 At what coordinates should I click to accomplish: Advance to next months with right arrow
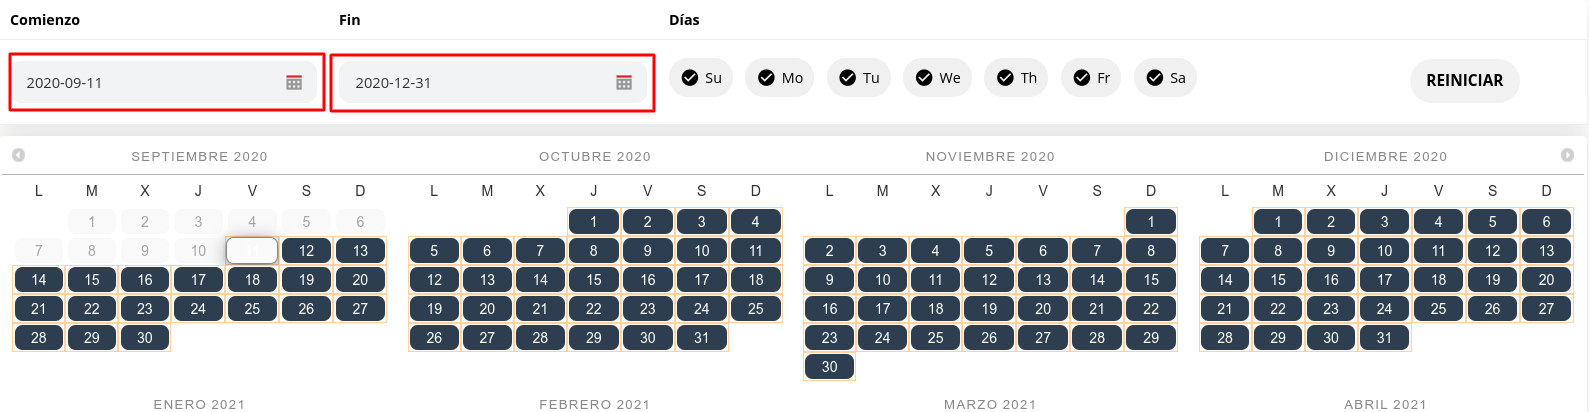coord(1567,155)
